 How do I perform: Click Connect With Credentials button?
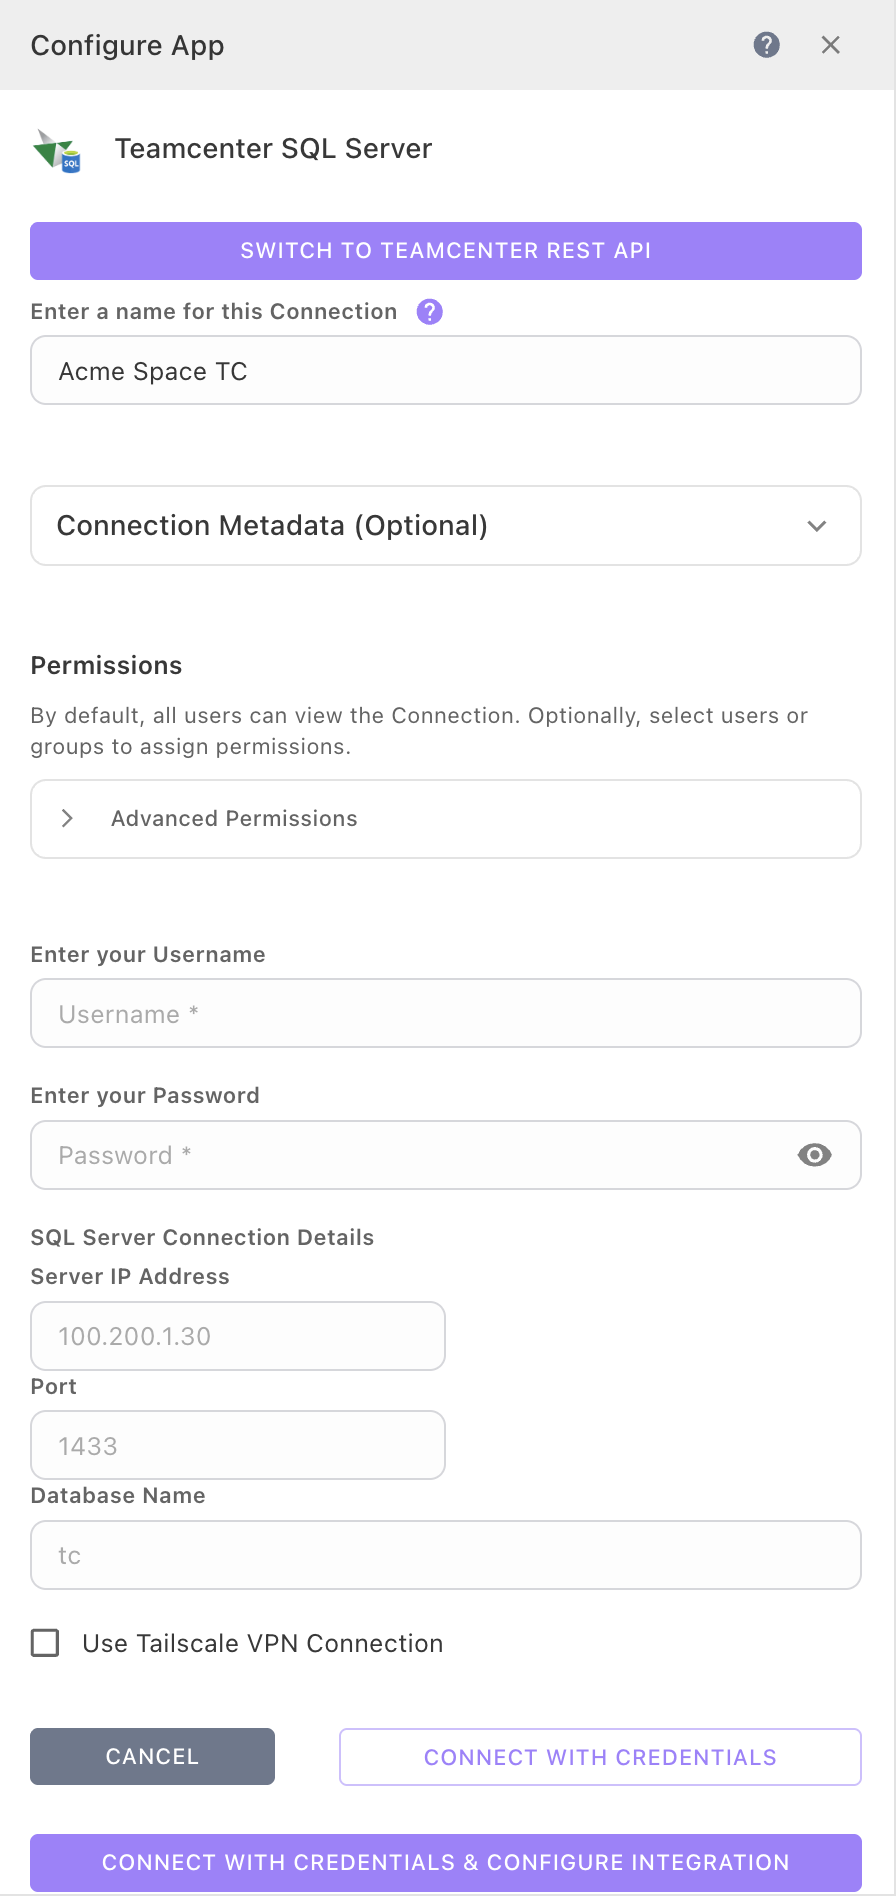(600, 1757)
